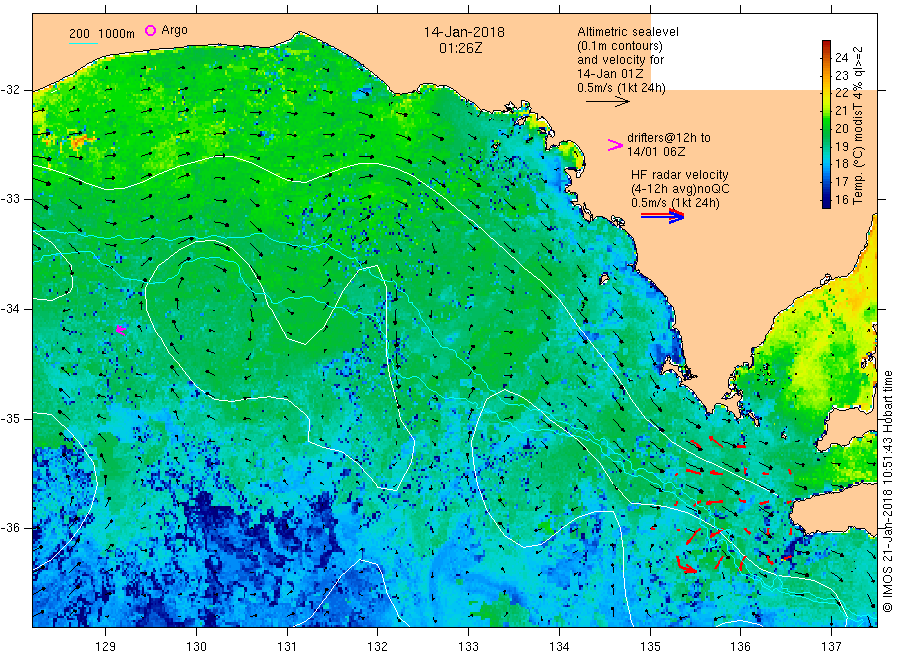Viewport: 900px width, 660px height.
Task: Click the black altimetric velocity scale arrow
Action: pyautogui.click(x=607, y=102)
